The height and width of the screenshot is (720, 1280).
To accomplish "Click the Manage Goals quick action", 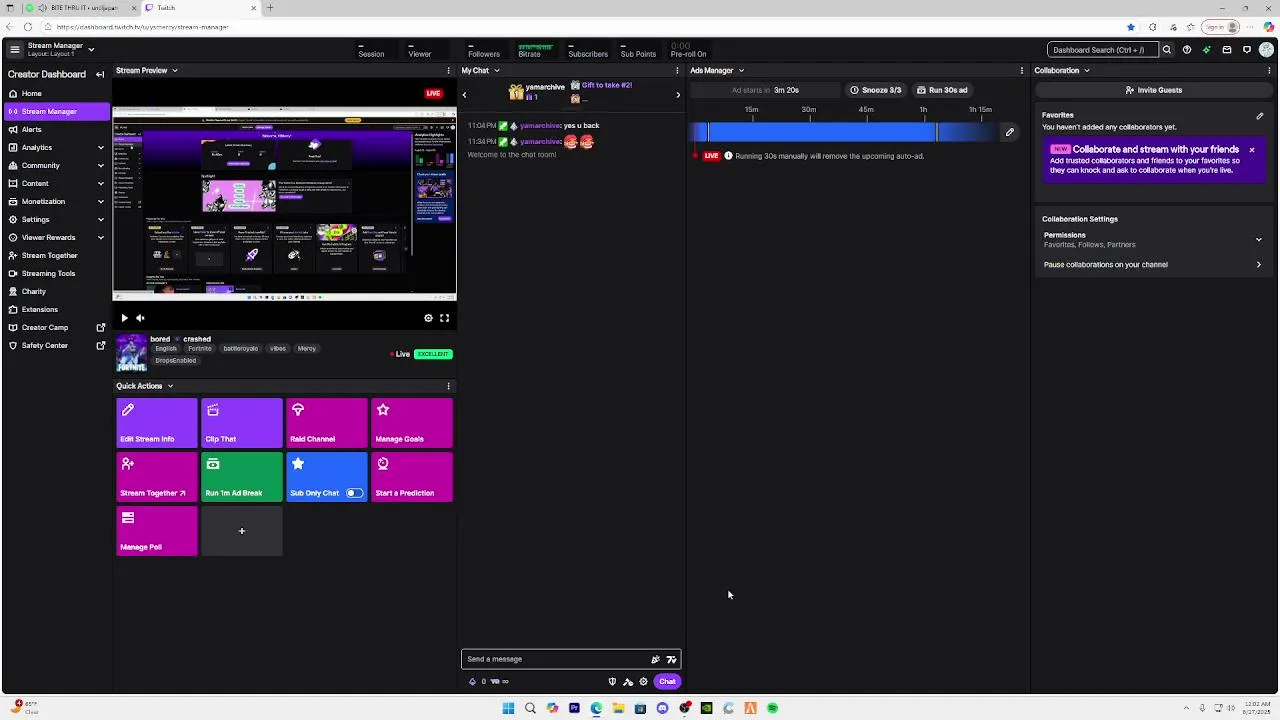I will point(412,423).
